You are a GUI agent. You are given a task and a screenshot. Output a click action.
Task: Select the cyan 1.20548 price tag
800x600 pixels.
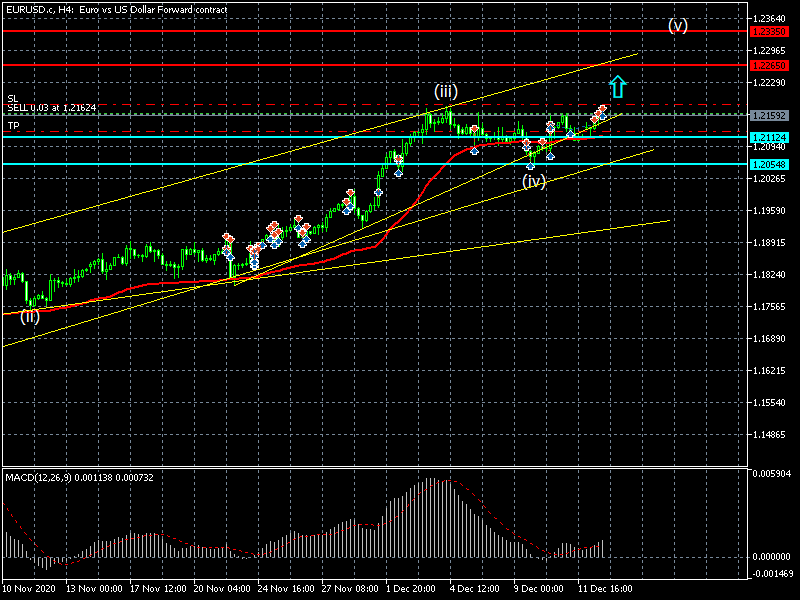769,164
